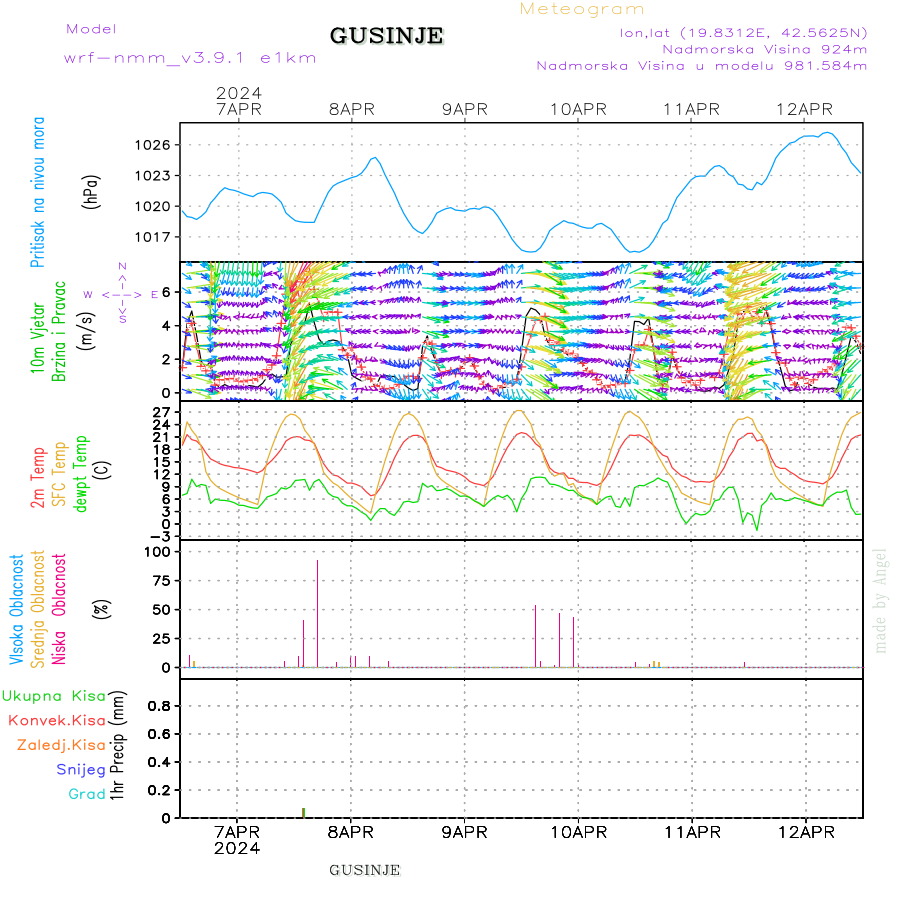Viewport: 900px width, 900px height.
Task: Click the 100 cloudiness axis value
Action: 157,552
